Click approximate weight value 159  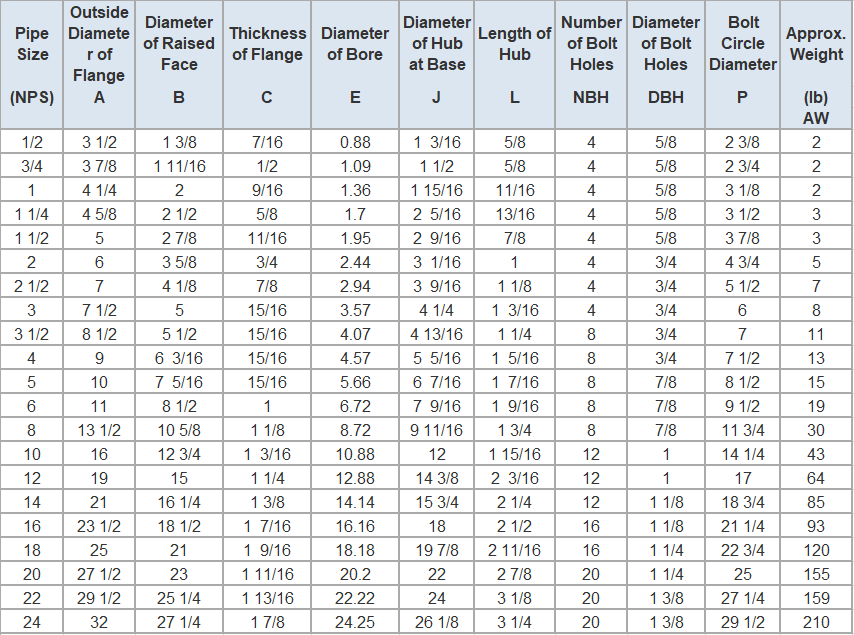pos(816,597)
